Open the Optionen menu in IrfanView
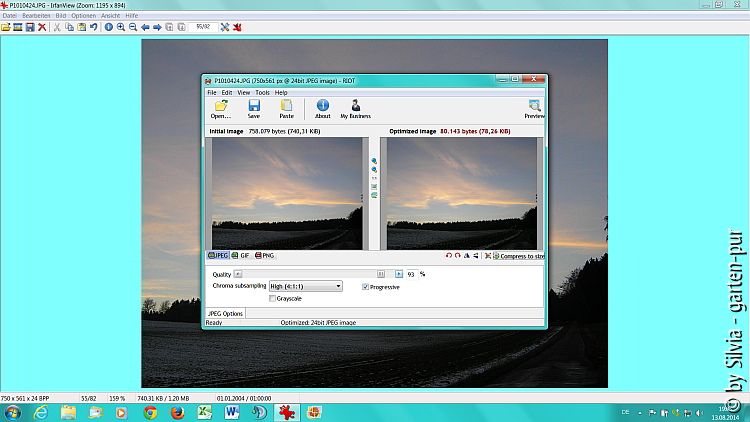Screen dimensions: 750x422 click(83, 16)
